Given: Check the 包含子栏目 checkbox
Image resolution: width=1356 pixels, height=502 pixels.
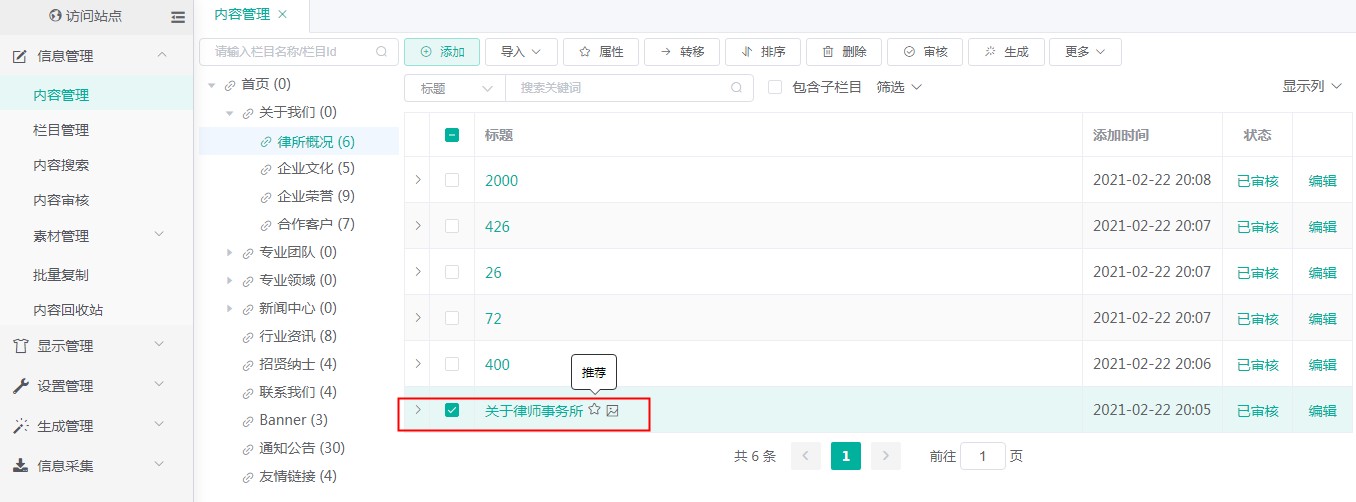Looking at the screenshot, I should click(775, 88).
